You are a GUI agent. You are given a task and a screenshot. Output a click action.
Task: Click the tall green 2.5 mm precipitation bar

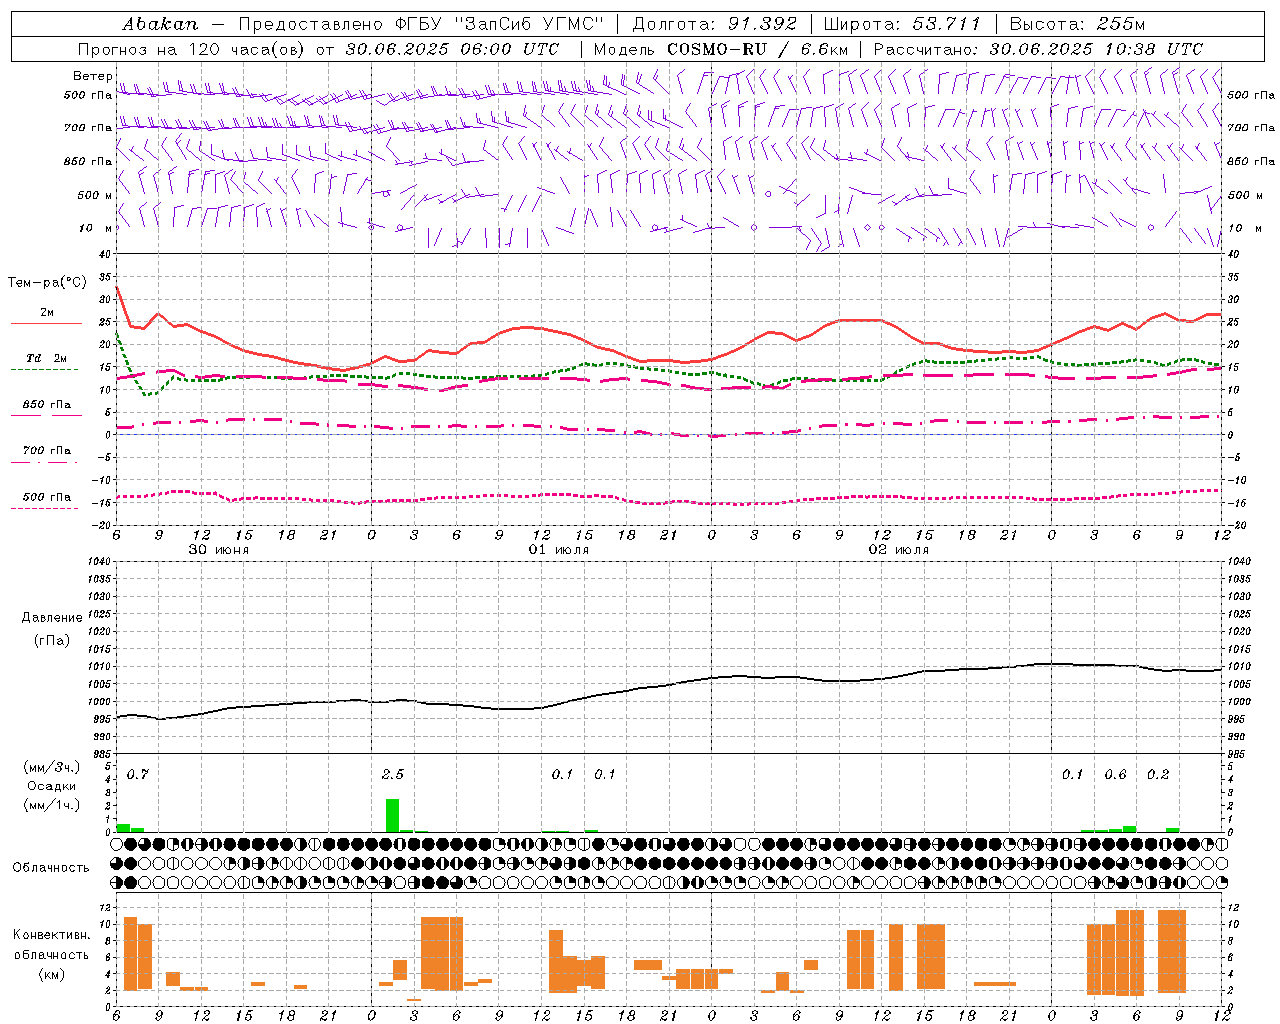pos(393,815)
